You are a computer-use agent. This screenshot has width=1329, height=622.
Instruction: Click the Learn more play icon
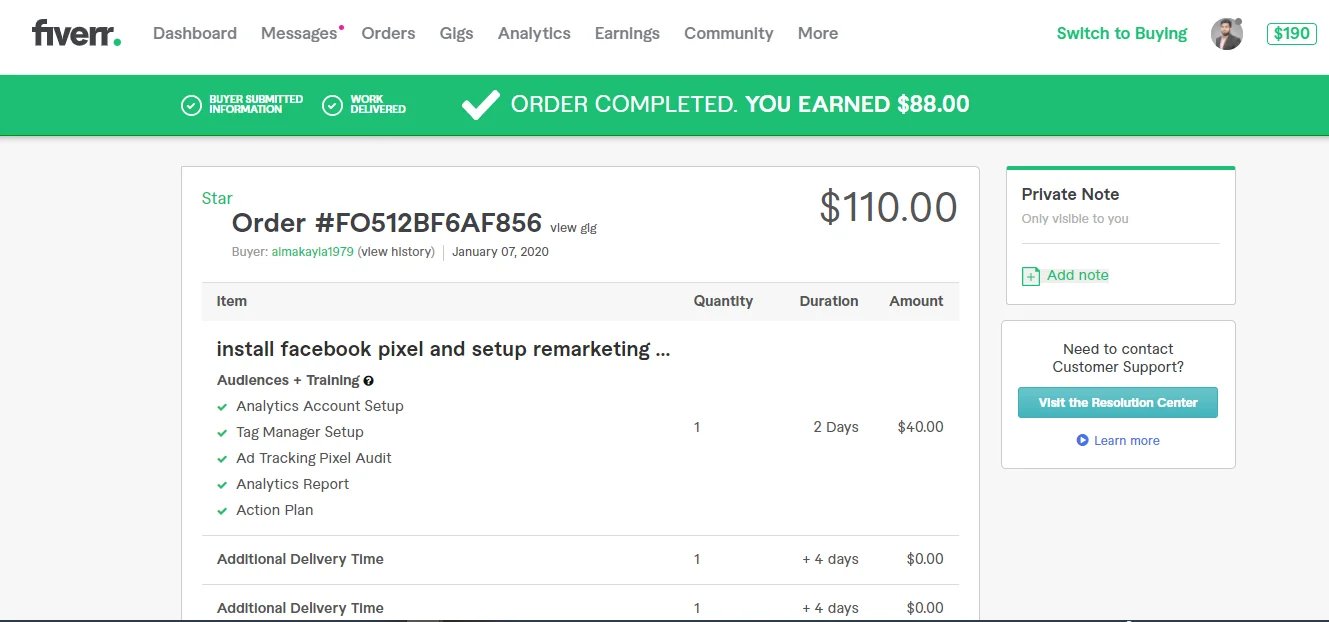[1082, 440]
